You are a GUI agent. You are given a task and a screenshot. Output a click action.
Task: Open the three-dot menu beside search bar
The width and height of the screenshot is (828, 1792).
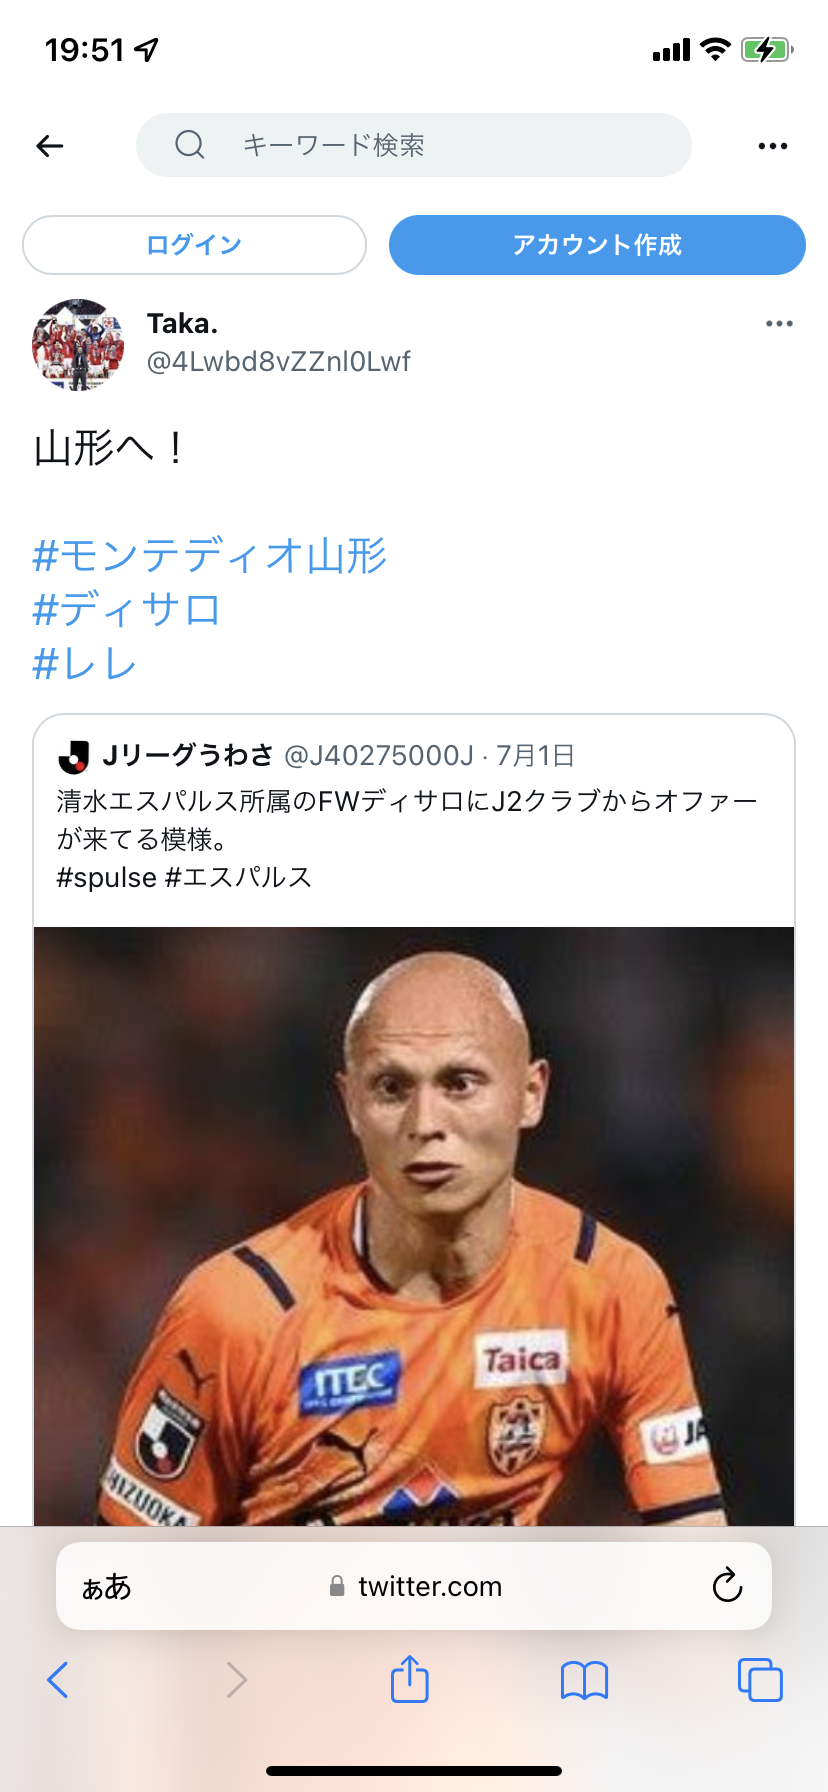tap(773, 146)
